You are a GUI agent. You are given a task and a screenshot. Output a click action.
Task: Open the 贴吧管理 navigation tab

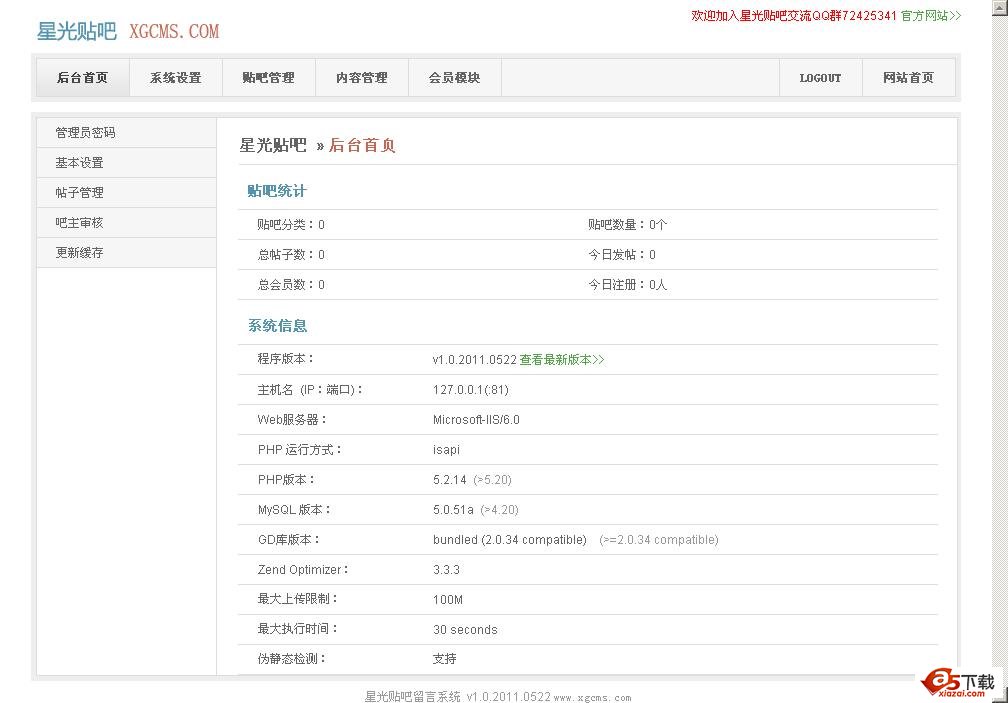tap(268, 78)
